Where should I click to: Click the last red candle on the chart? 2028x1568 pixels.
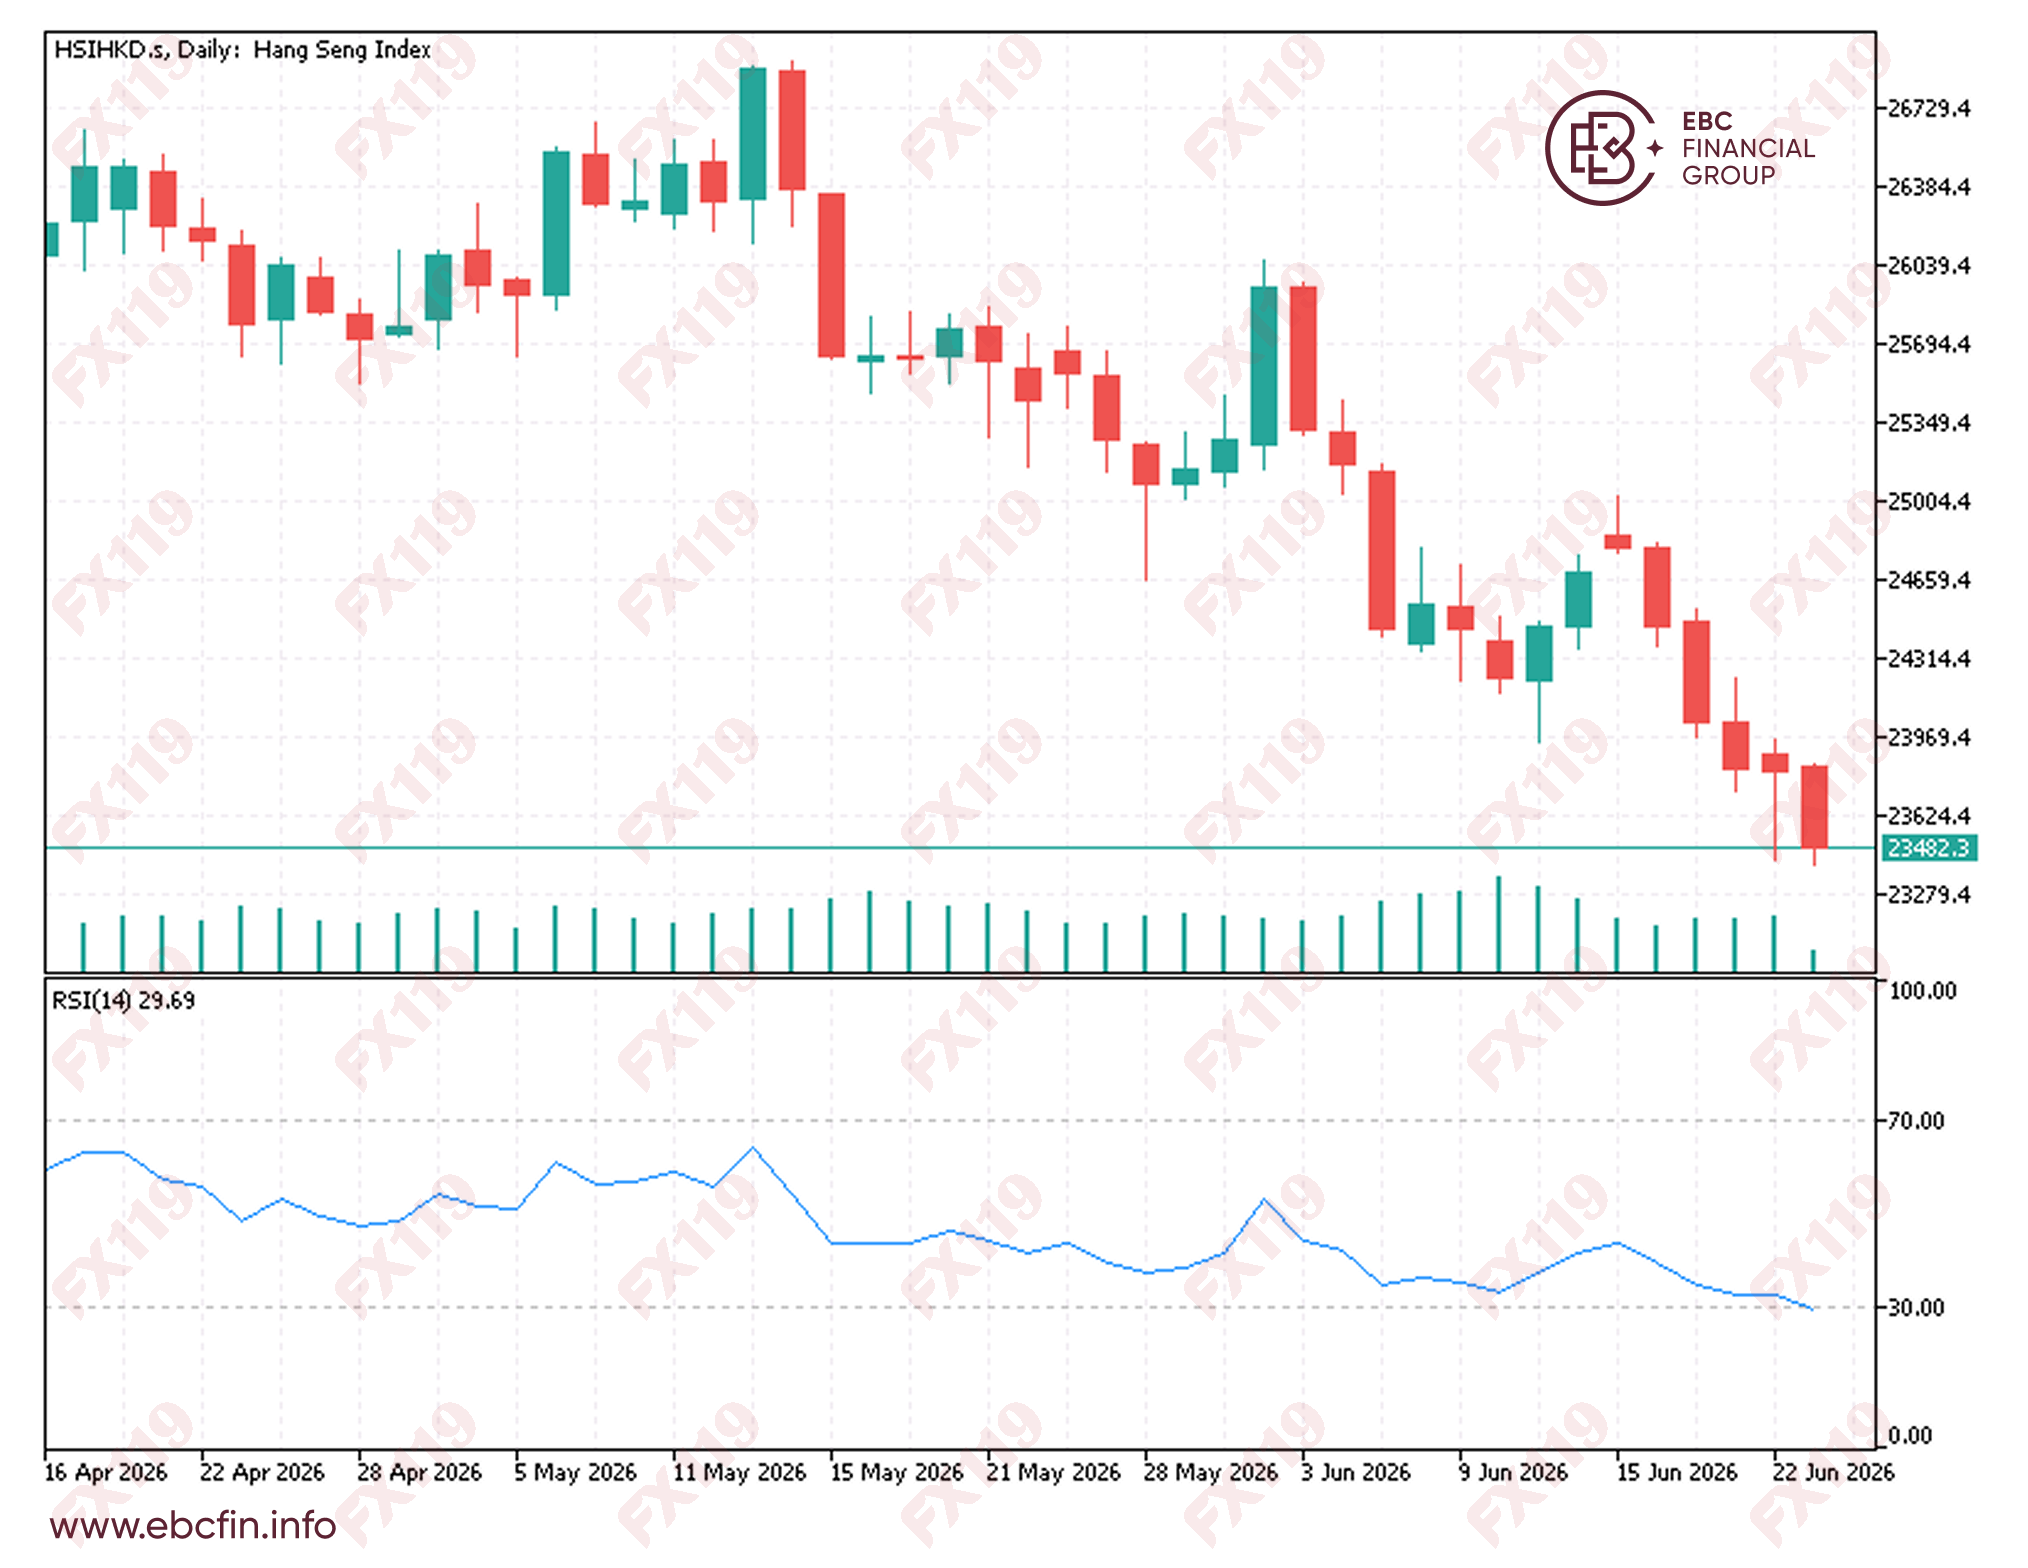tap(1814, 807)
